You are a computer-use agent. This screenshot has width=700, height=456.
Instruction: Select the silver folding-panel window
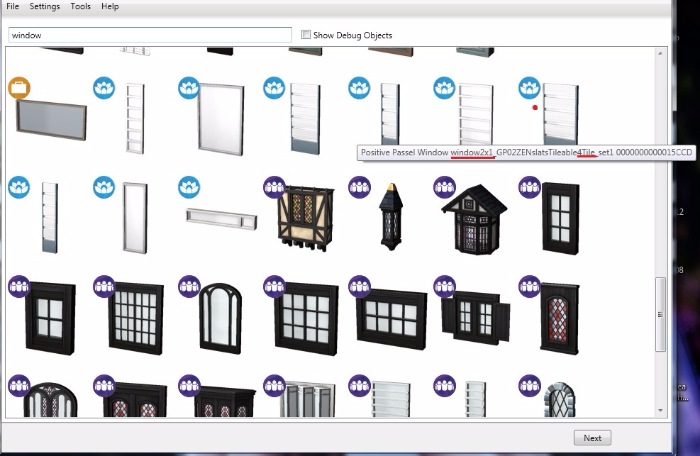point(307,399)
